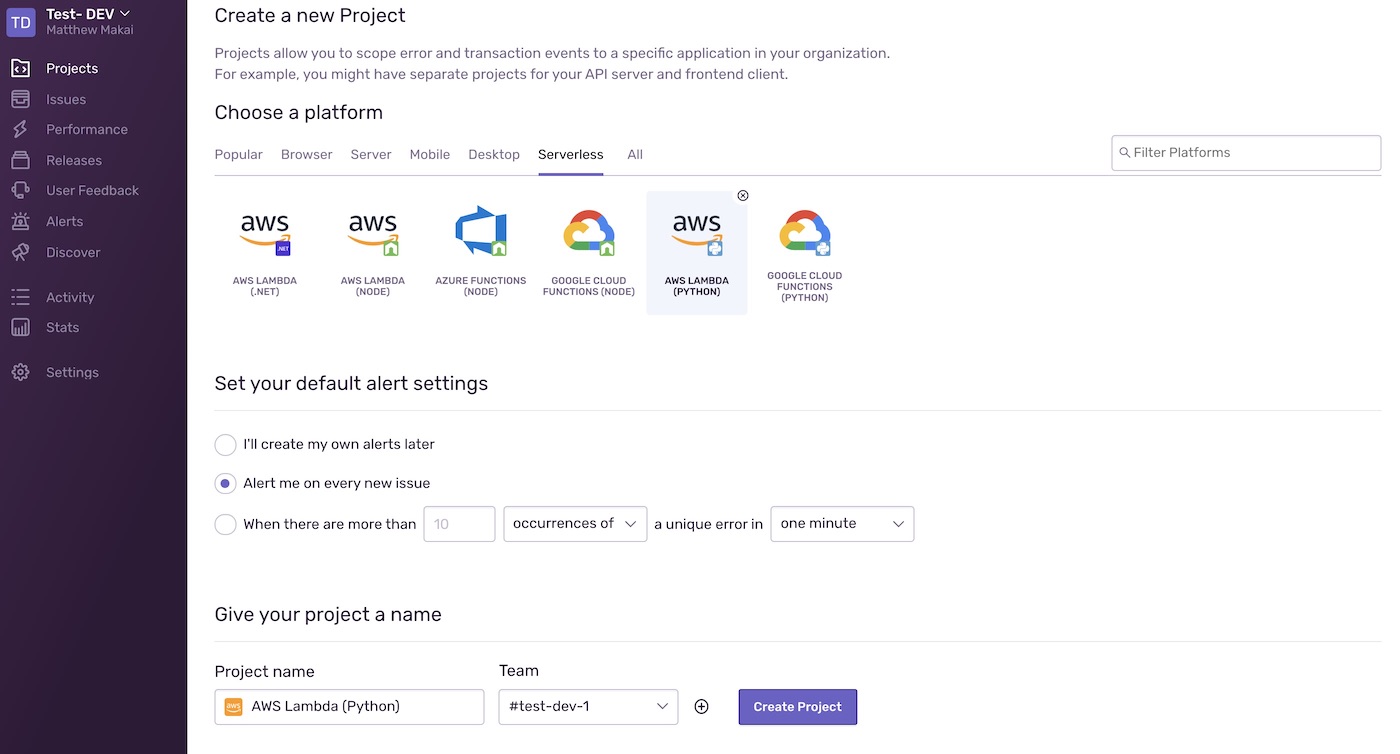This screenshot has height=754, width=1400.
Task: Open the Alerts sidebar section
Action: tap(63, 221)
